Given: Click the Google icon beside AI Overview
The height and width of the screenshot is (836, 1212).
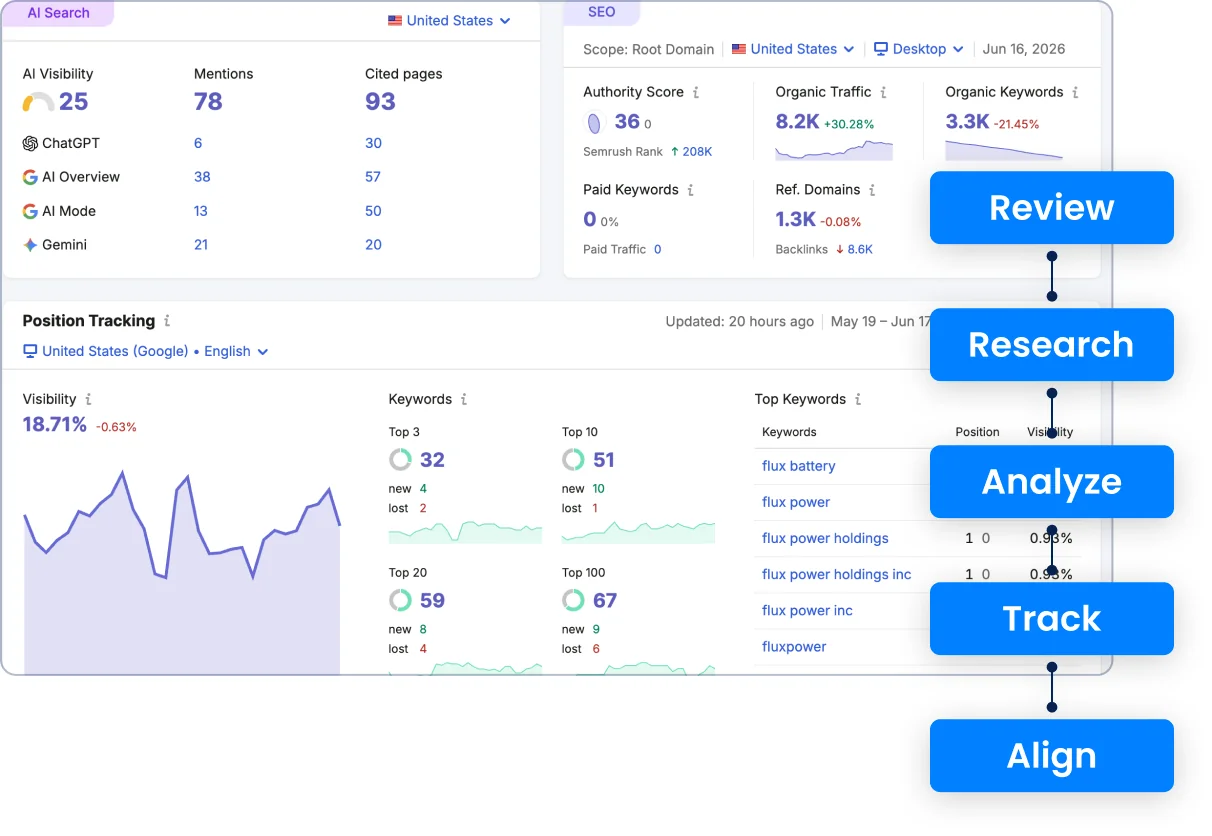Looking at the screenshot, I should point(30,177).
